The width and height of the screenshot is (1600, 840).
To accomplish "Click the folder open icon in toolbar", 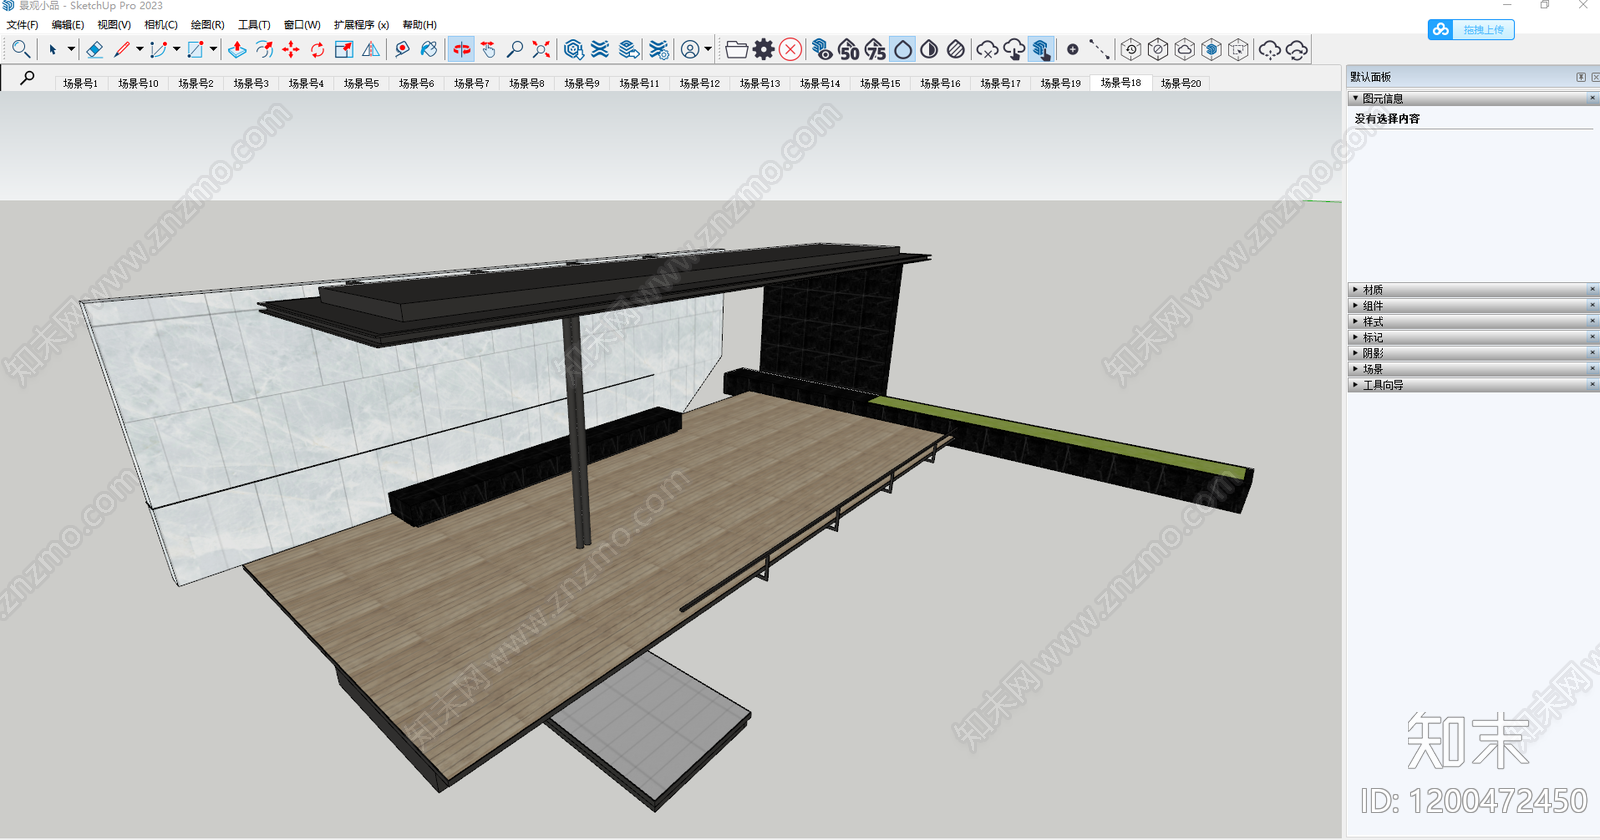I will pos(737,49).
